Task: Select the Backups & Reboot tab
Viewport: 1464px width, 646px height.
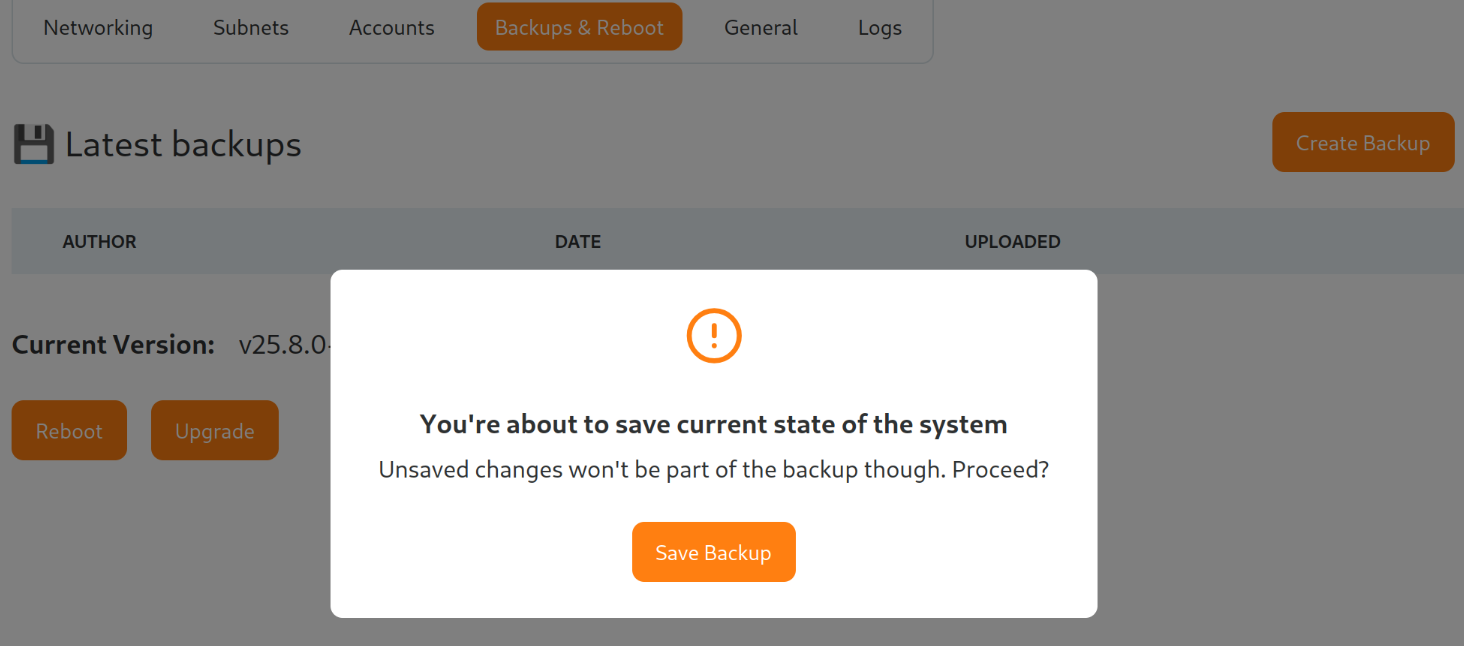Action: (579, 28)
